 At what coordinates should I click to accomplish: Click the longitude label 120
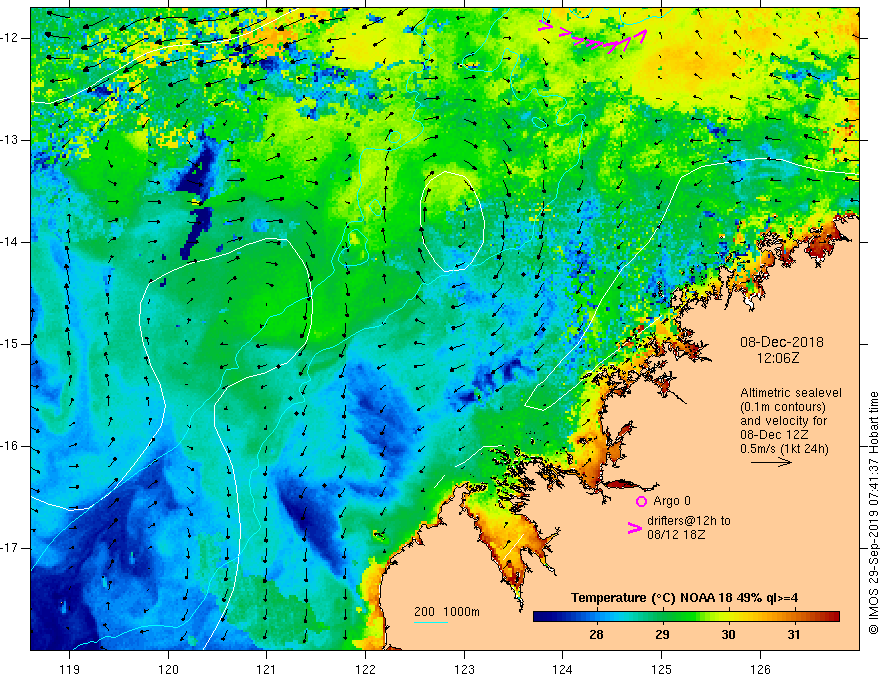[168, 669]
